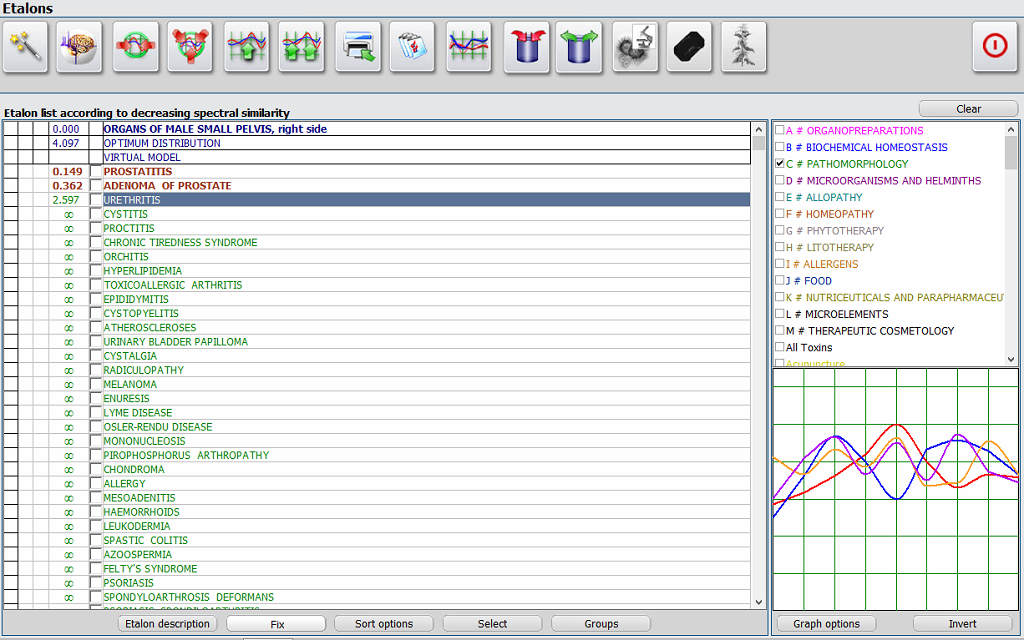Viewport: 1024px width, 640px height.
Task: Click the printer icon to print results
Action: 358,46
